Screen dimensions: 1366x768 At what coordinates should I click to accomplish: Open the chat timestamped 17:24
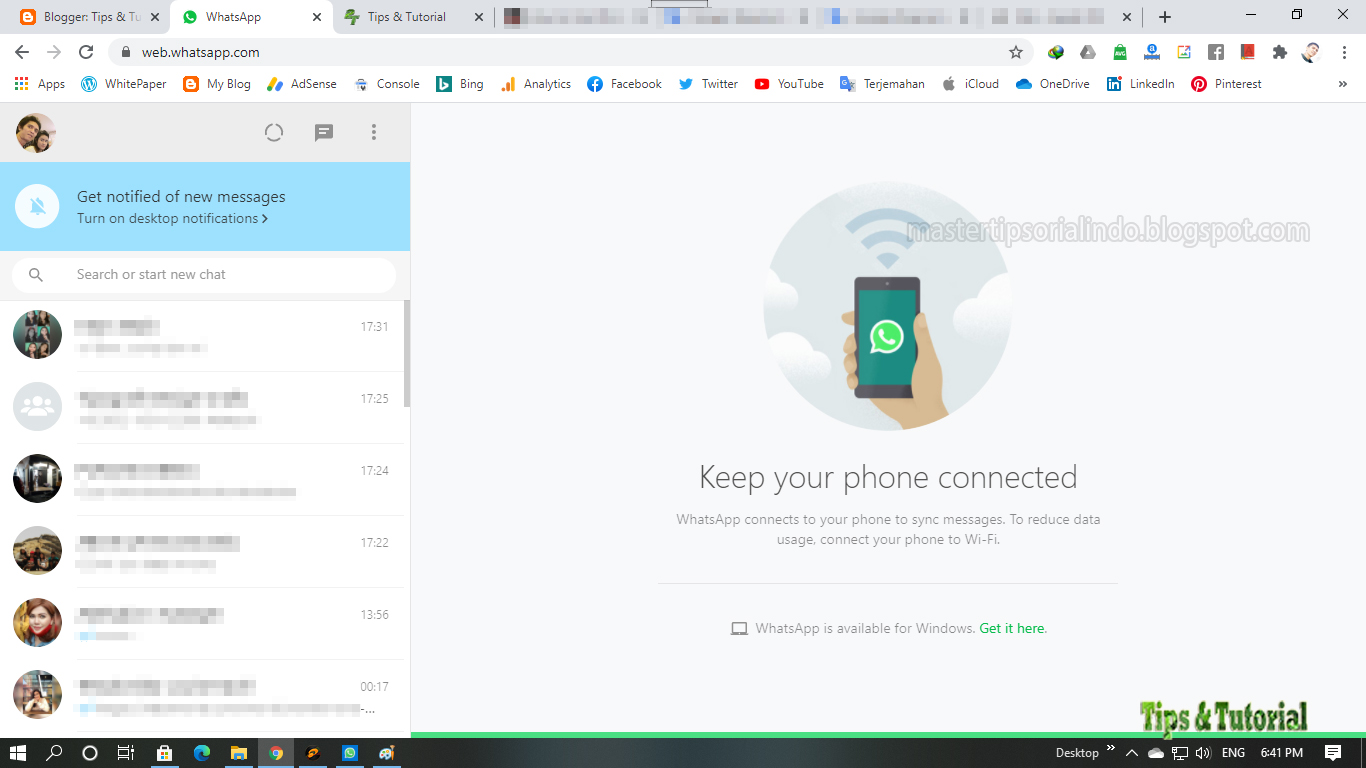(x=201, y=480)
